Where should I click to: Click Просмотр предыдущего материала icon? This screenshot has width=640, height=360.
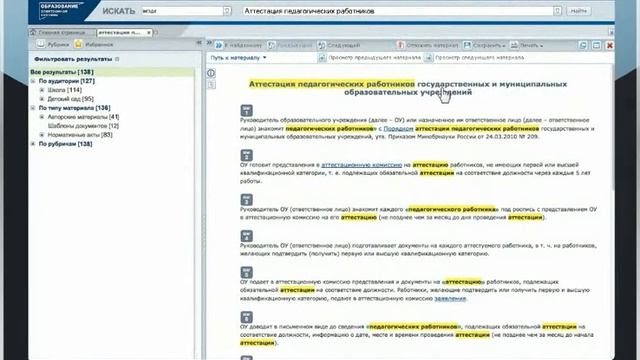click(x=322, y=58)
